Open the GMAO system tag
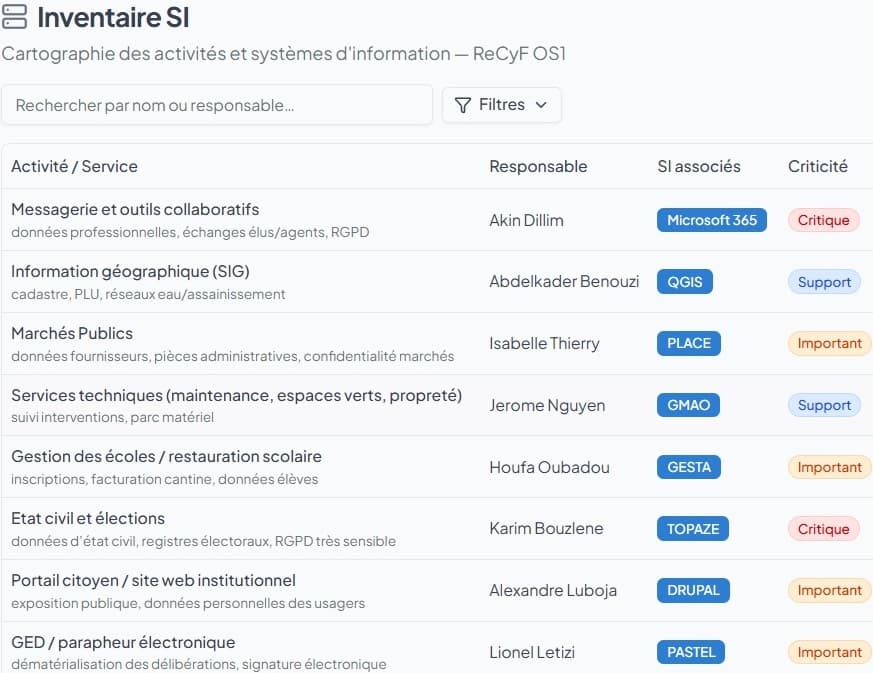Image resolution: width=873 pixels, height=673 pixels. [x=688, y=405]
